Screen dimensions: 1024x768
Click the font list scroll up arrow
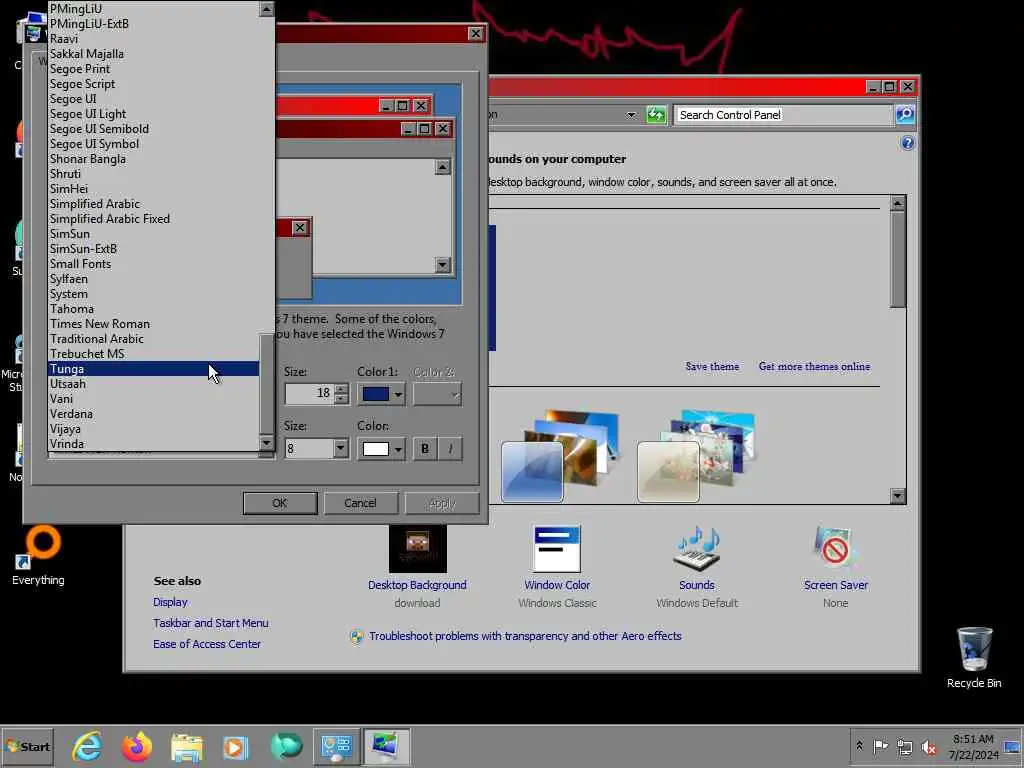pos(266,8)
